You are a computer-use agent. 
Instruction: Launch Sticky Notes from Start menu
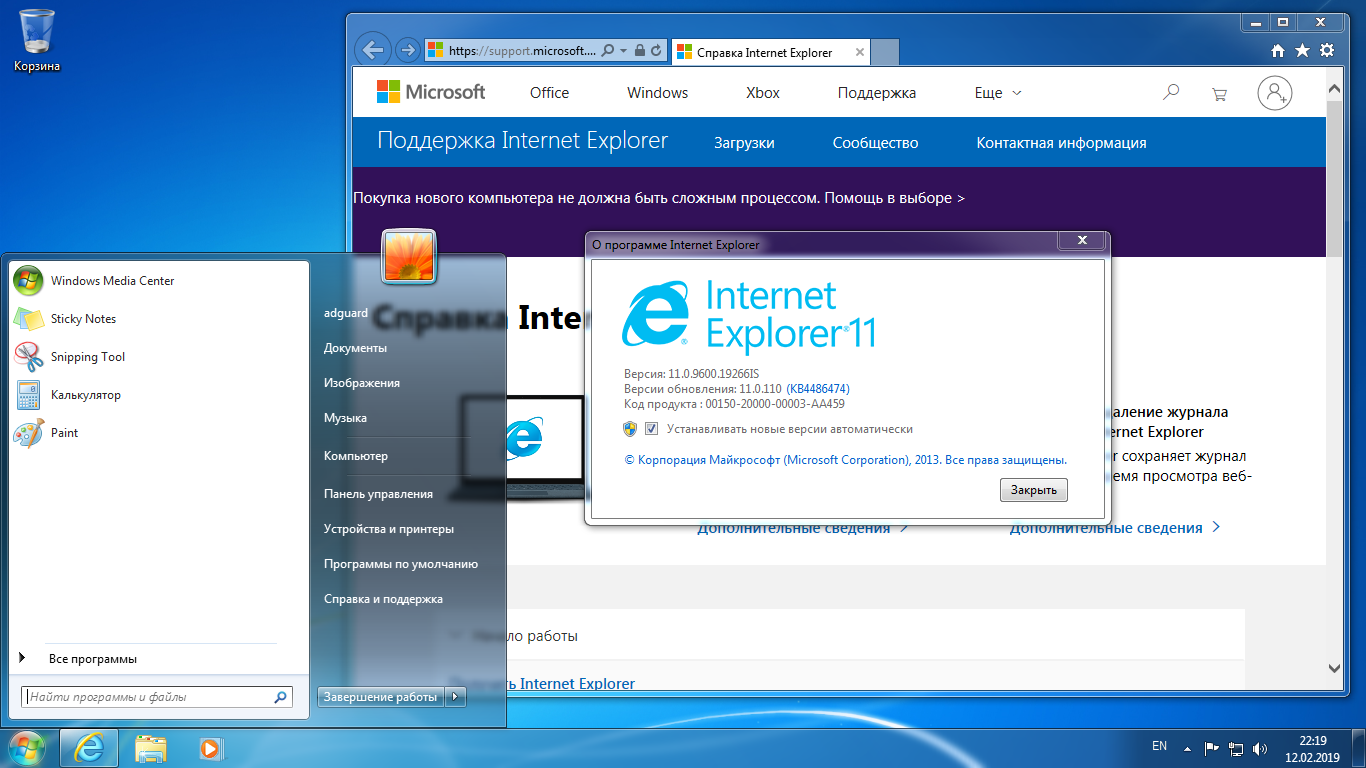point(156,319)
